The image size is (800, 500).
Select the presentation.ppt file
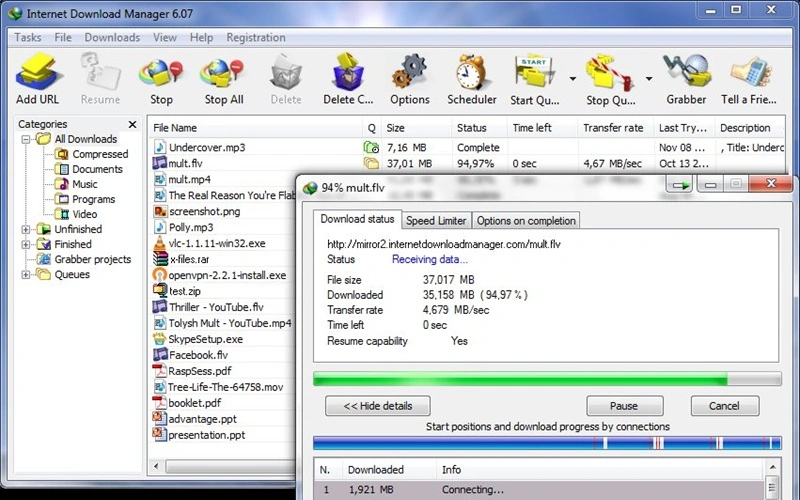207,435
